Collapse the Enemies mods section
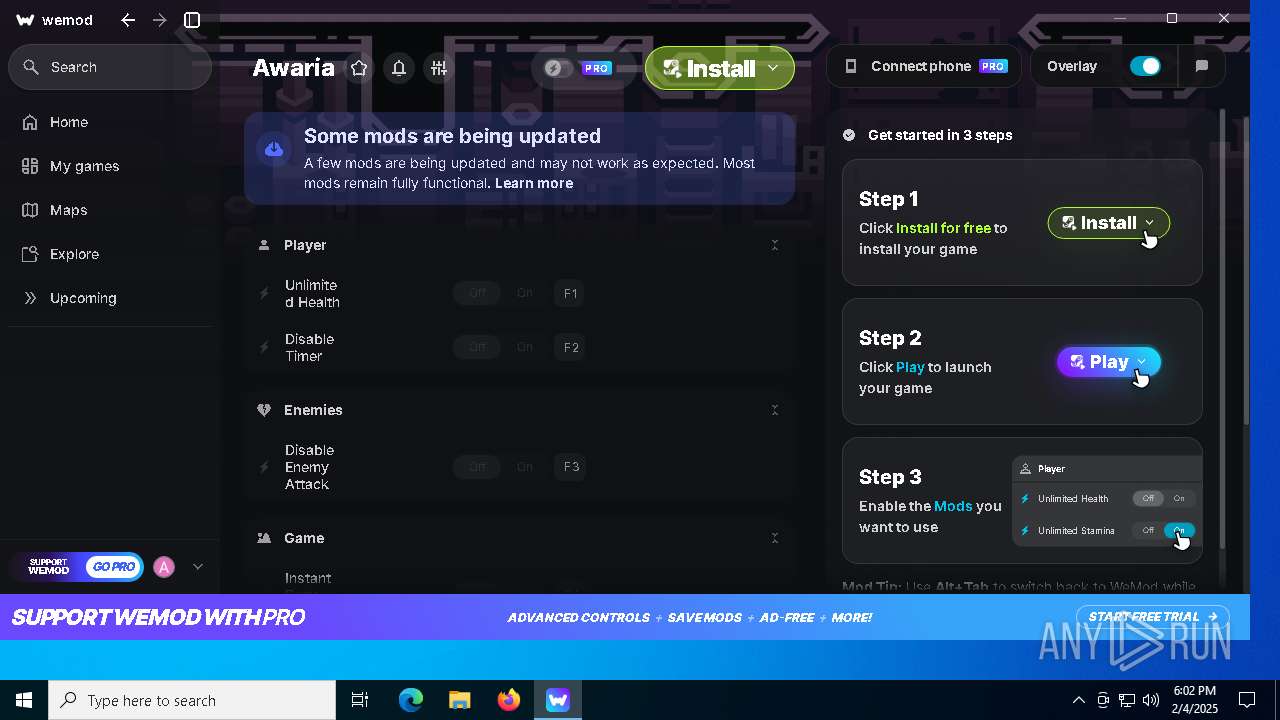The image size is (1280, 720). pos(774,410)
